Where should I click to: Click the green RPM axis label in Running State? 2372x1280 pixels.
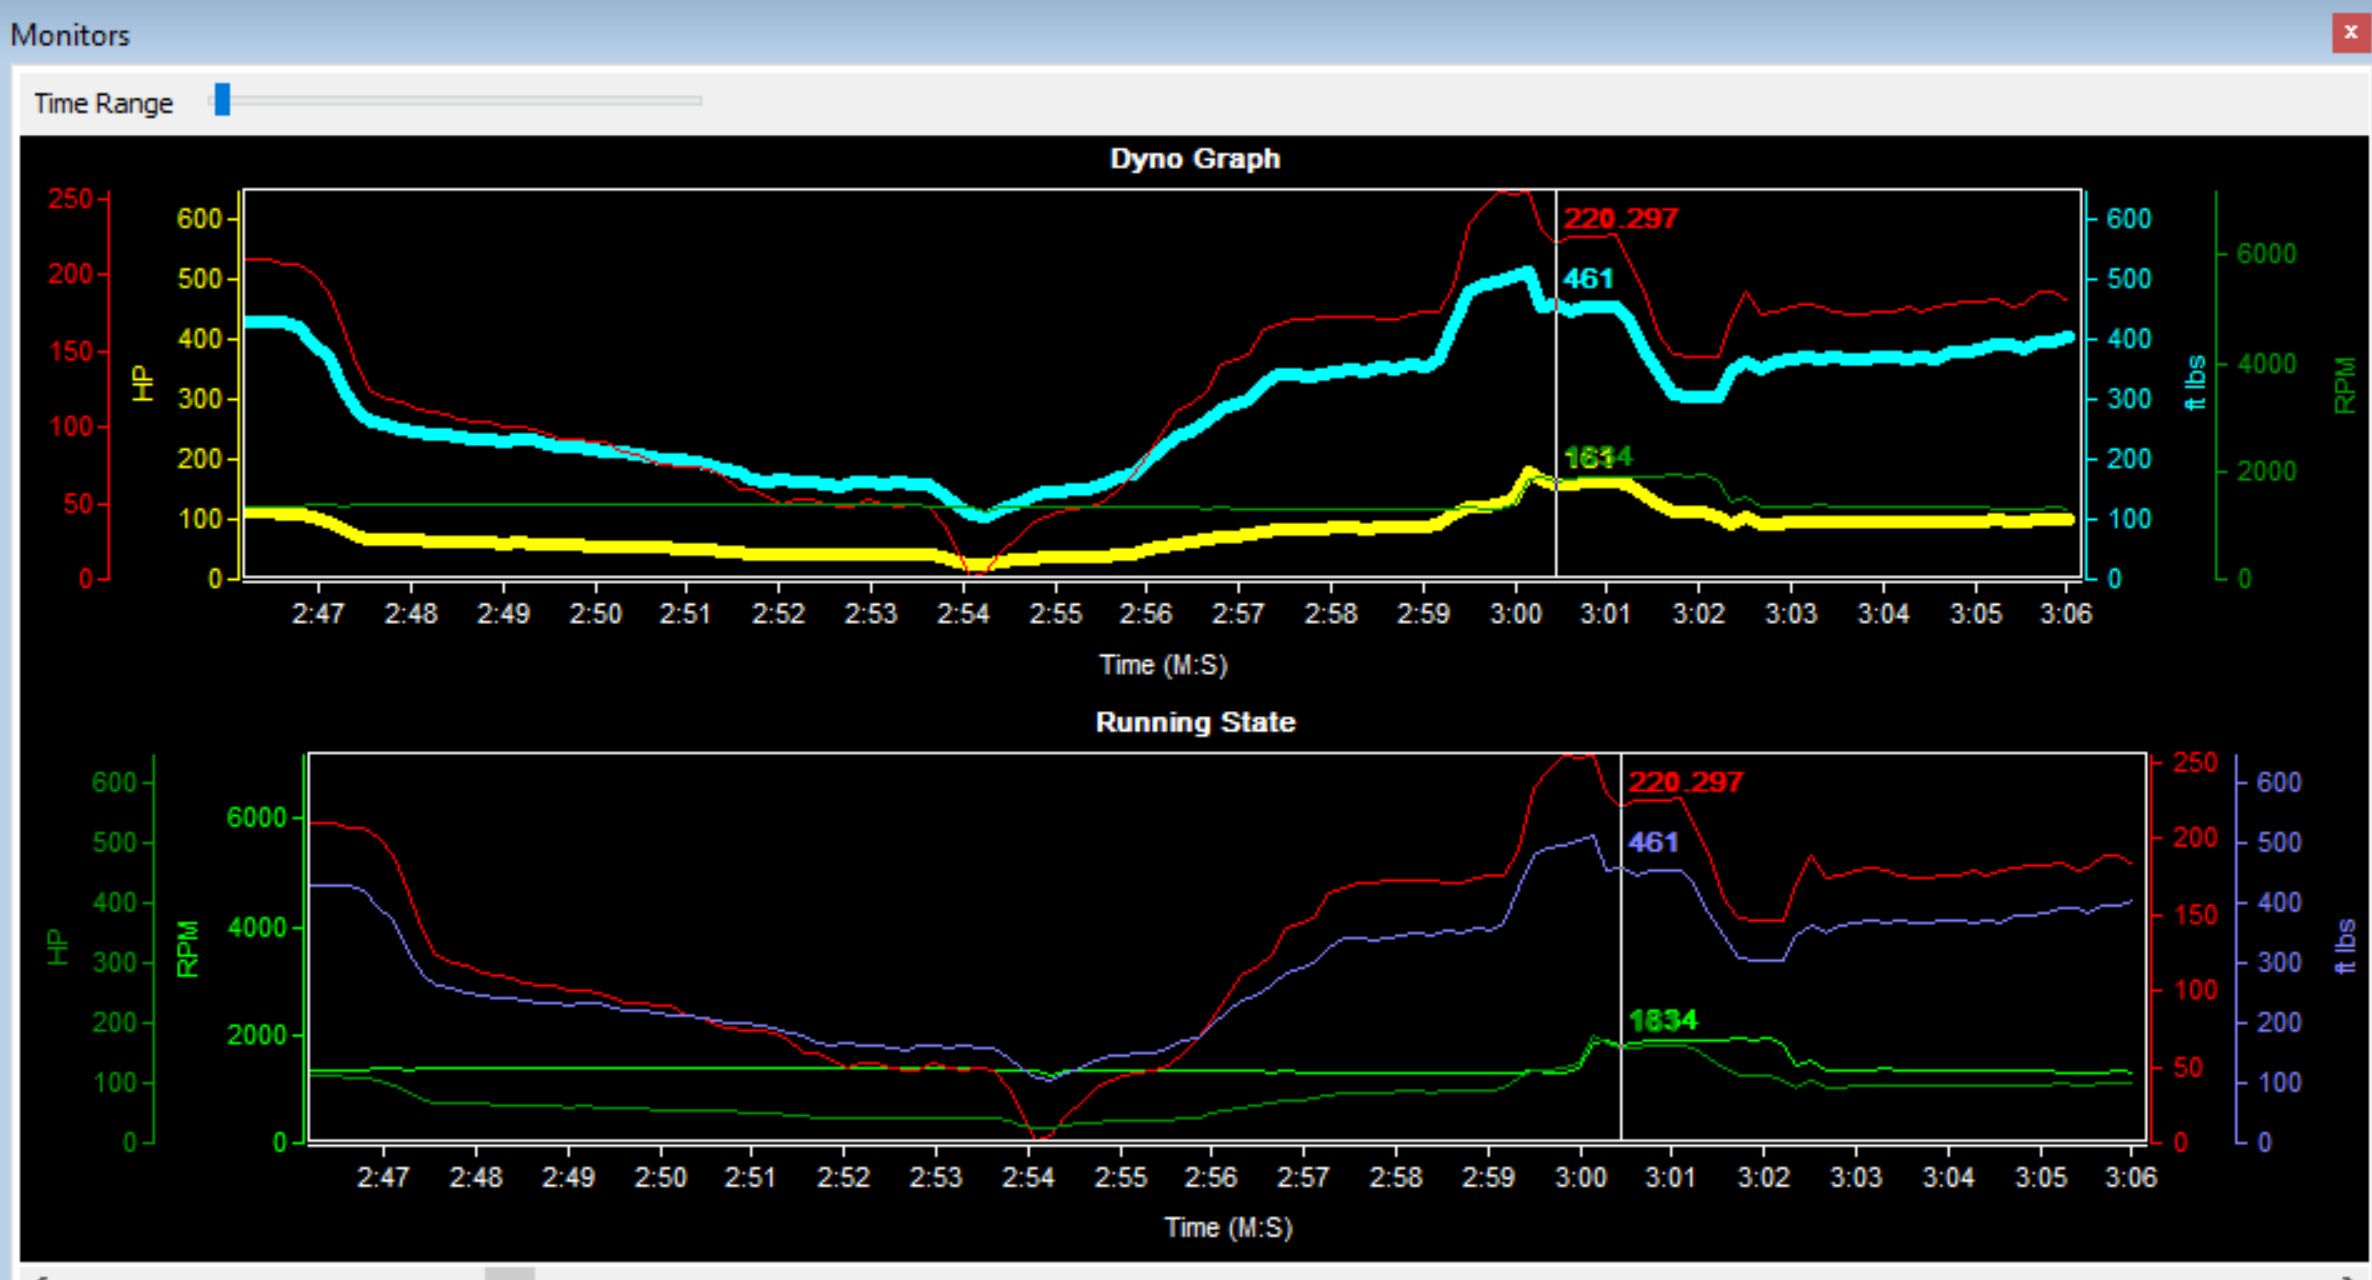[x=187, y=948]
